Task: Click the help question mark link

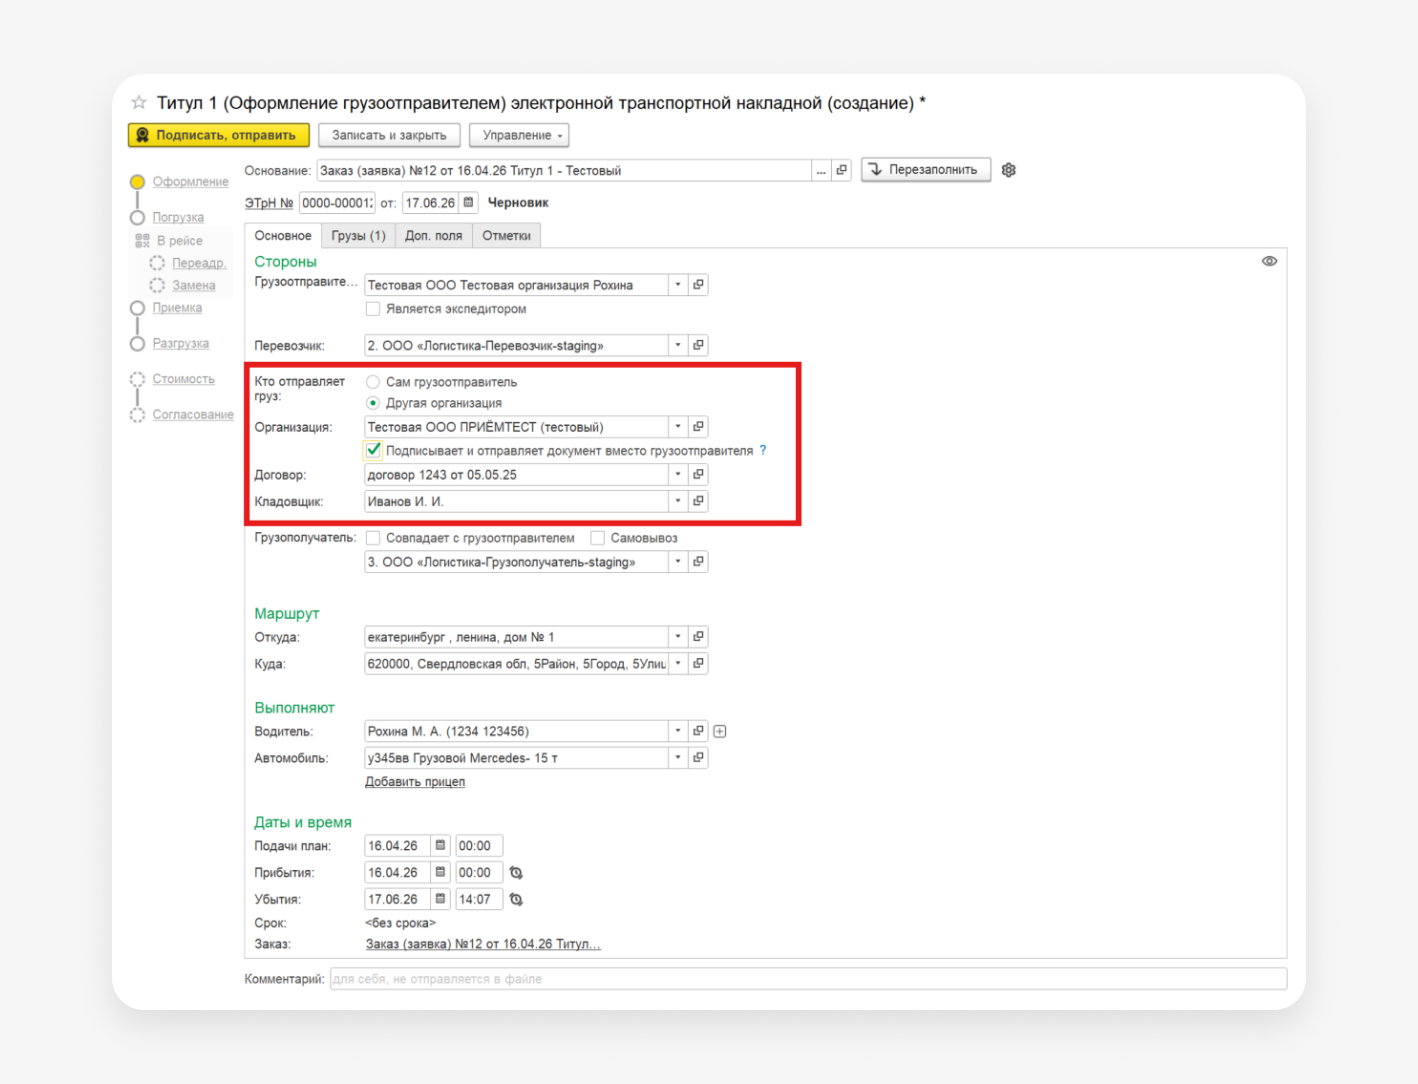Action: (x=763, y=451)
